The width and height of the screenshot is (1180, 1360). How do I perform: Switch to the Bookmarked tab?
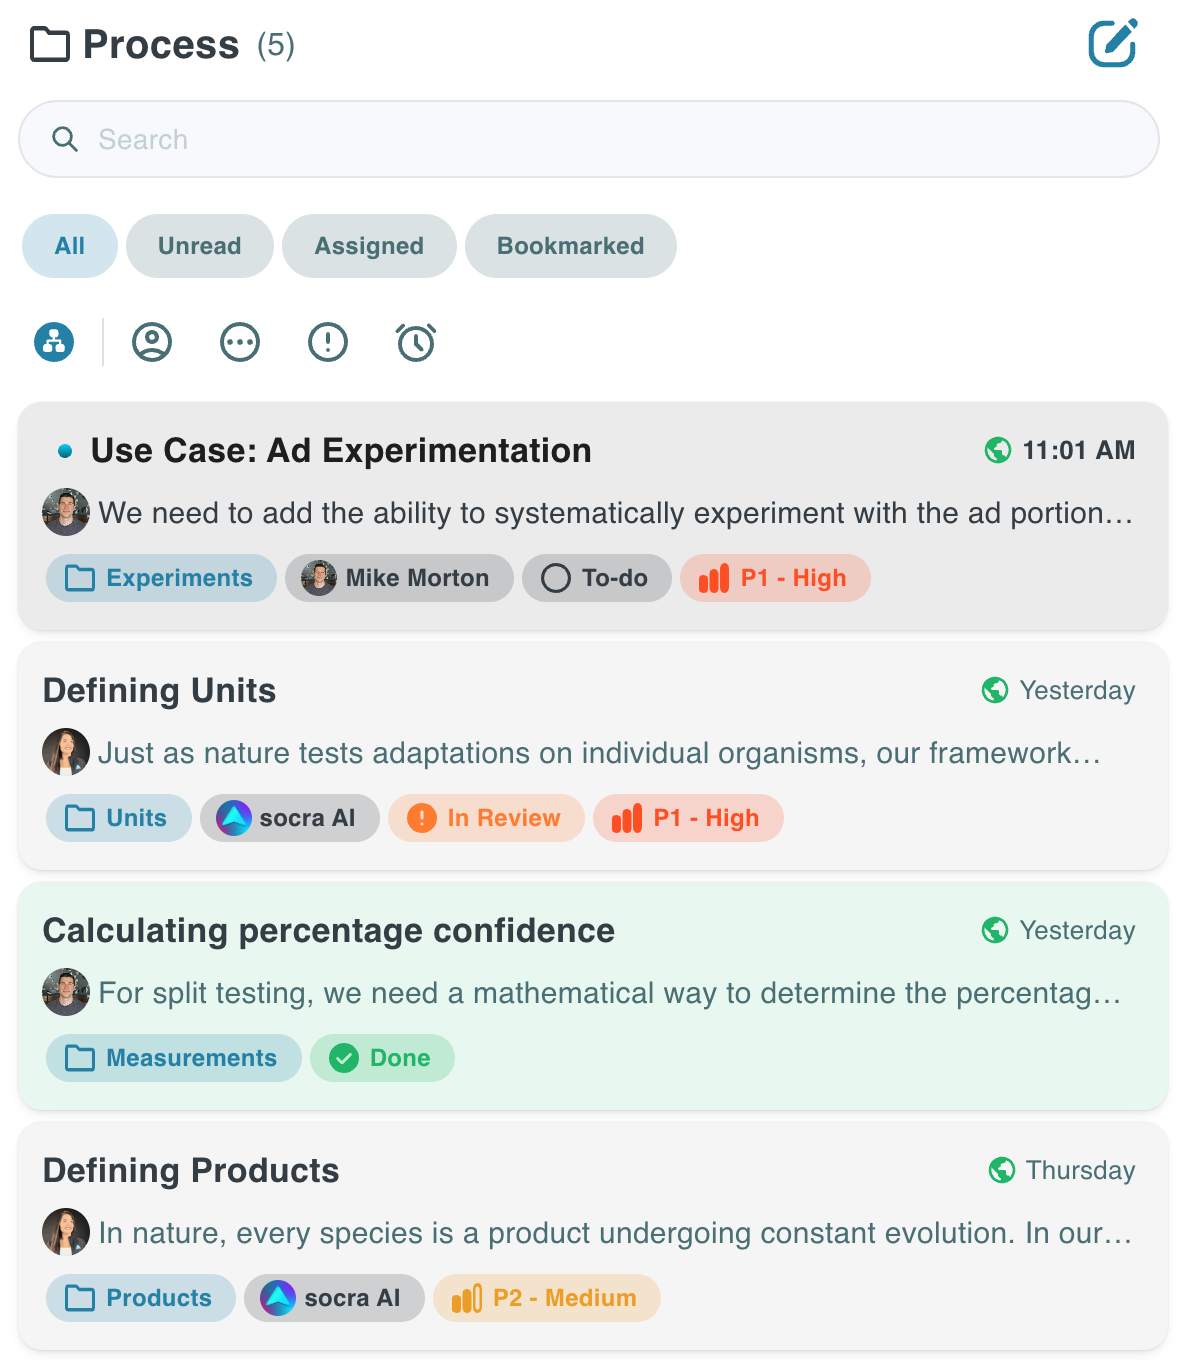coord(571,246)
